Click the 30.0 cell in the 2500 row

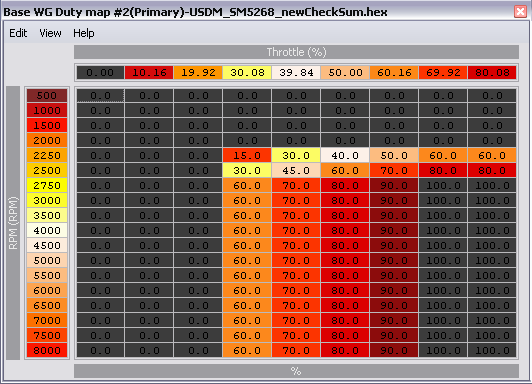(247, 171)
